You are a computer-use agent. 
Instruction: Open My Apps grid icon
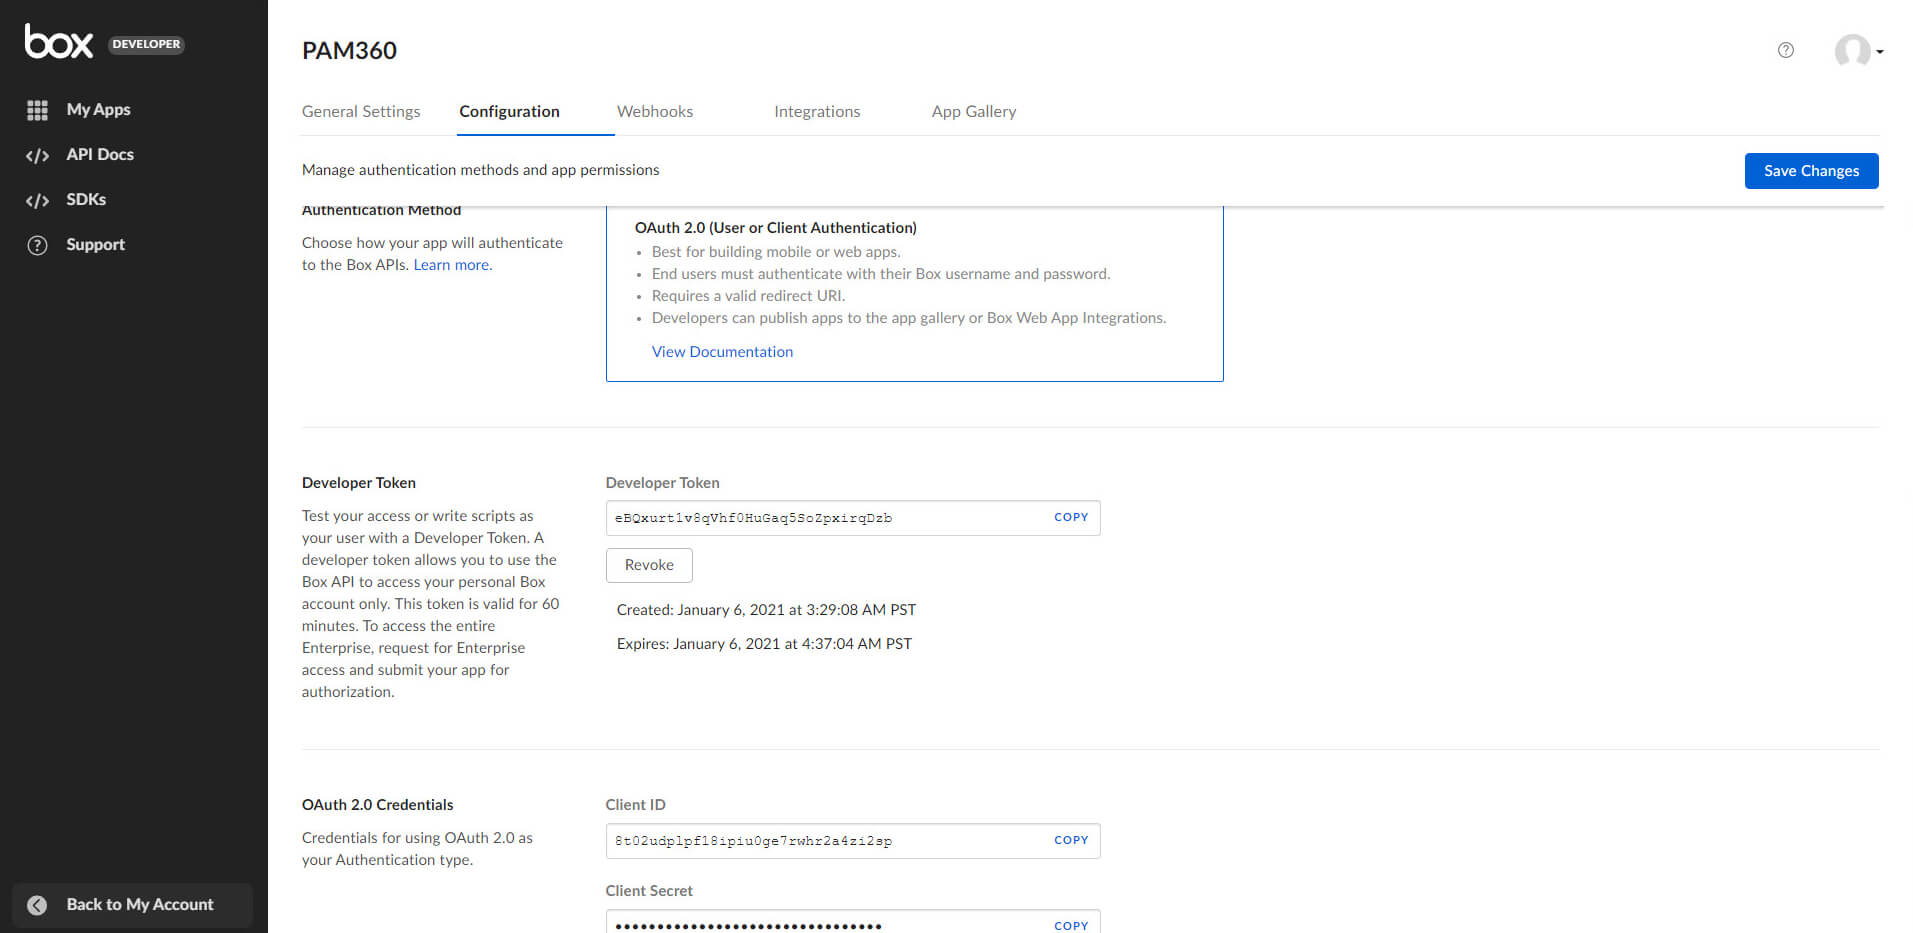point(37,110)
